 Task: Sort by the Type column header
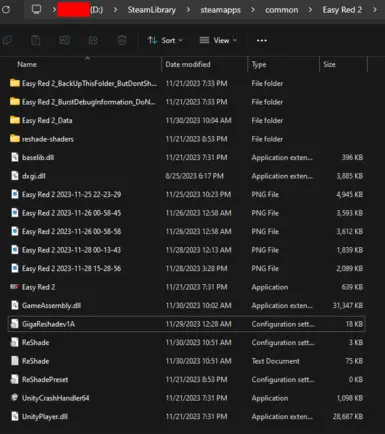coord(259,64)
